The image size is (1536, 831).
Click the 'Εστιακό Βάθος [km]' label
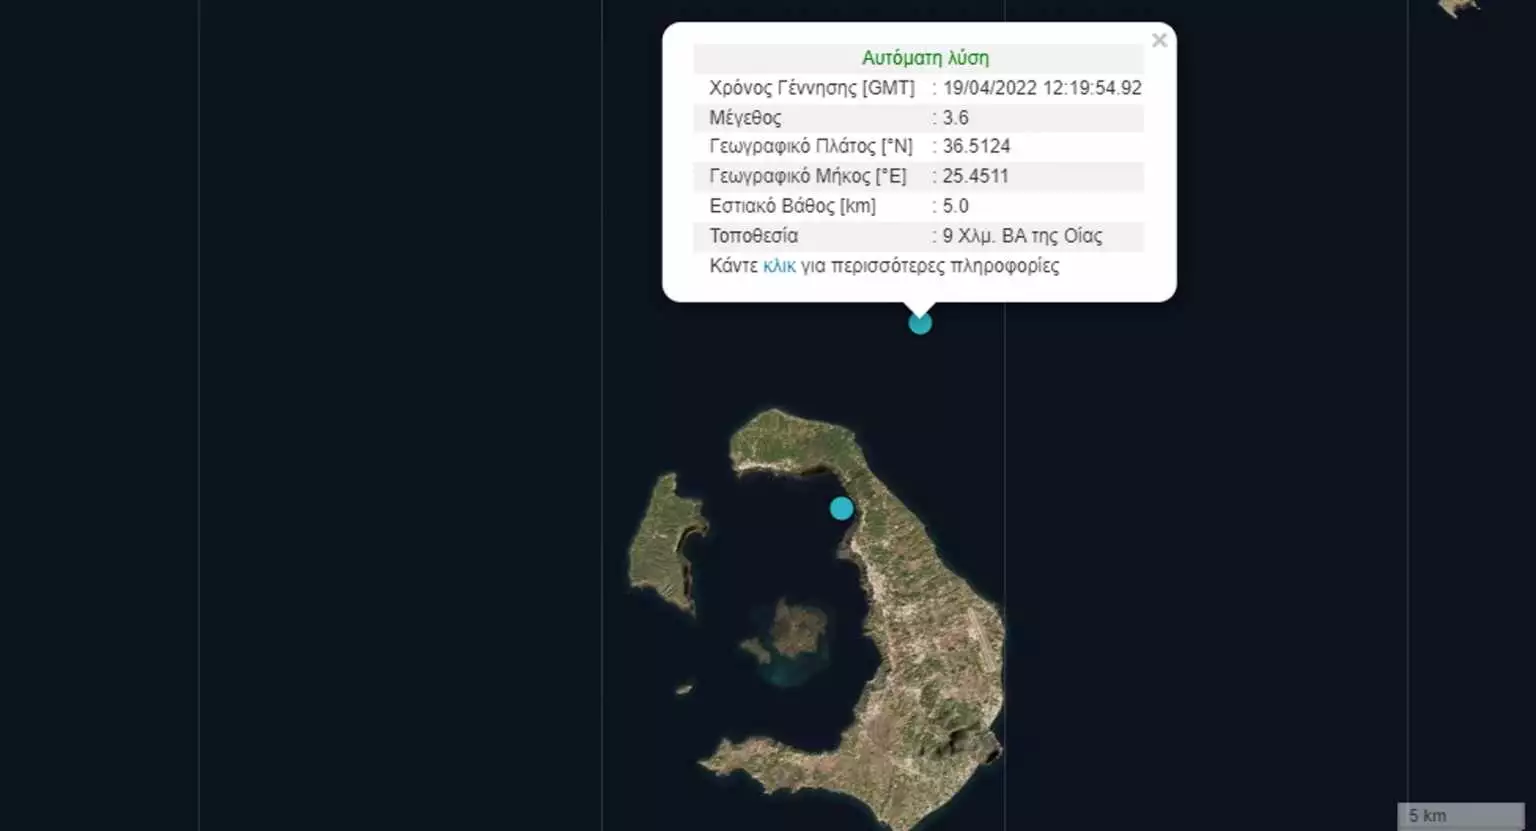[x=792, y=206]
